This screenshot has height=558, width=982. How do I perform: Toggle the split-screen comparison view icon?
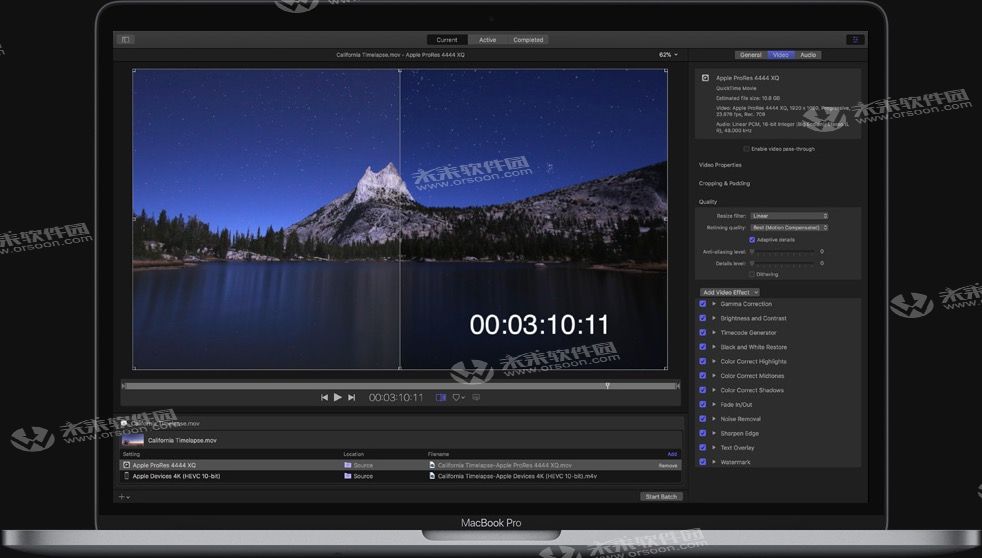pos(440,397)
